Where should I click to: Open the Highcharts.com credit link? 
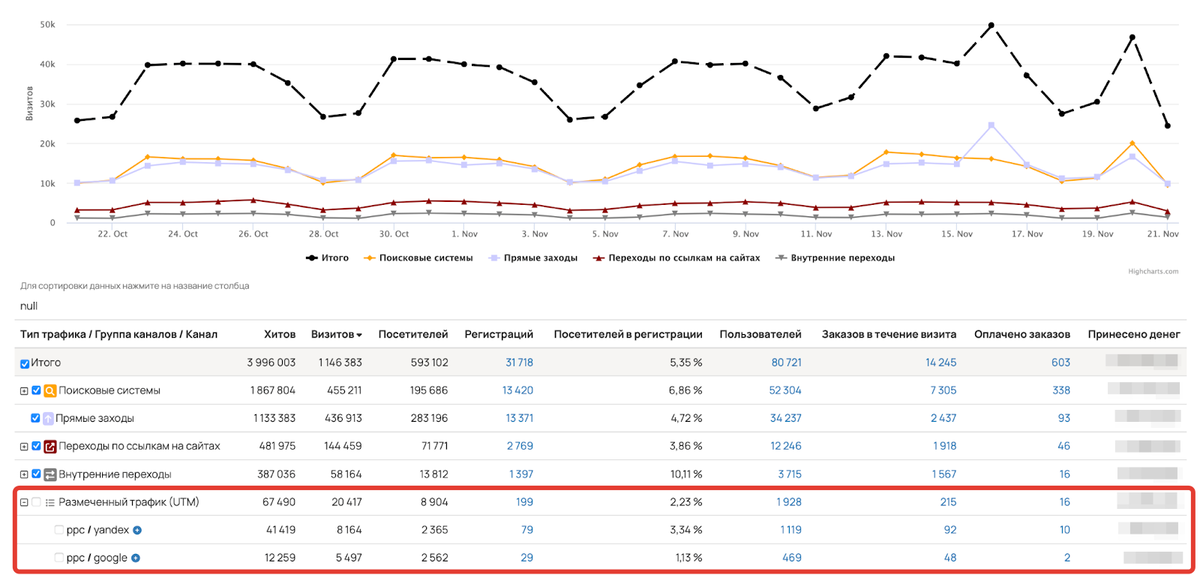tap(1155, 272)
